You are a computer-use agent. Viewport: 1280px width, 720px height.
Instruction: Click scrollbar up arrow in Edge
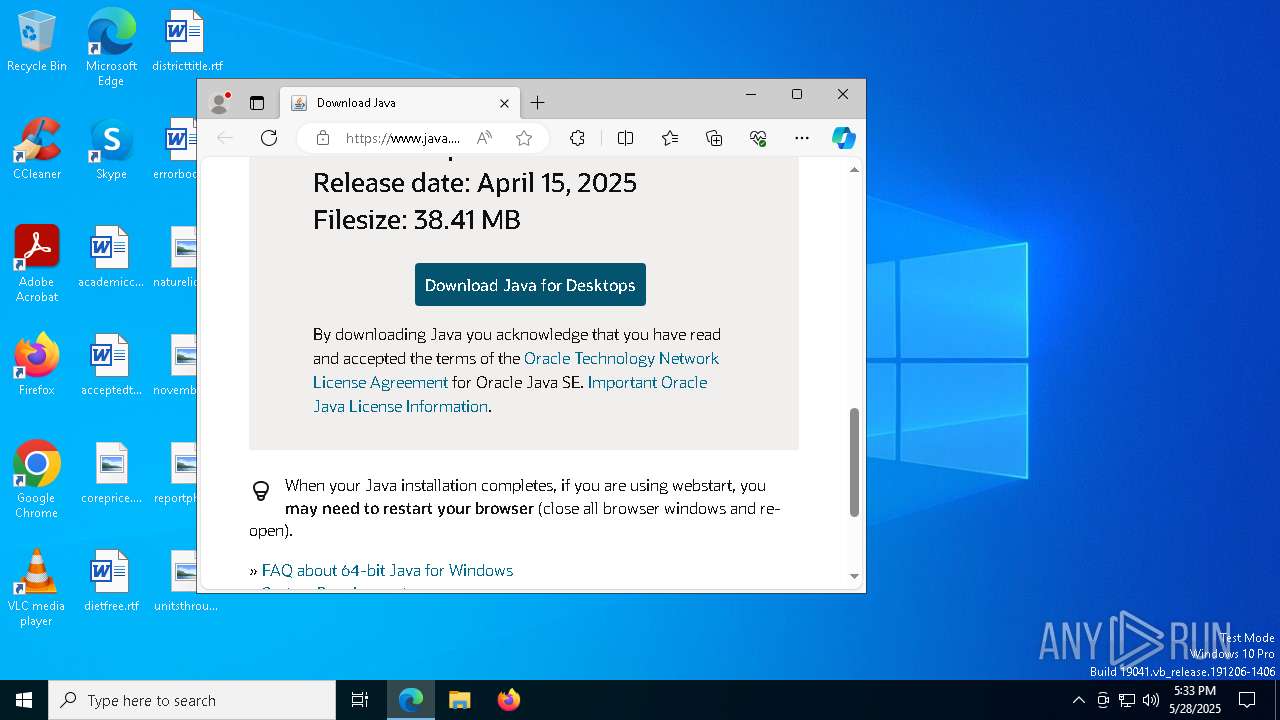pyautogui.click(x=854, y=170)
